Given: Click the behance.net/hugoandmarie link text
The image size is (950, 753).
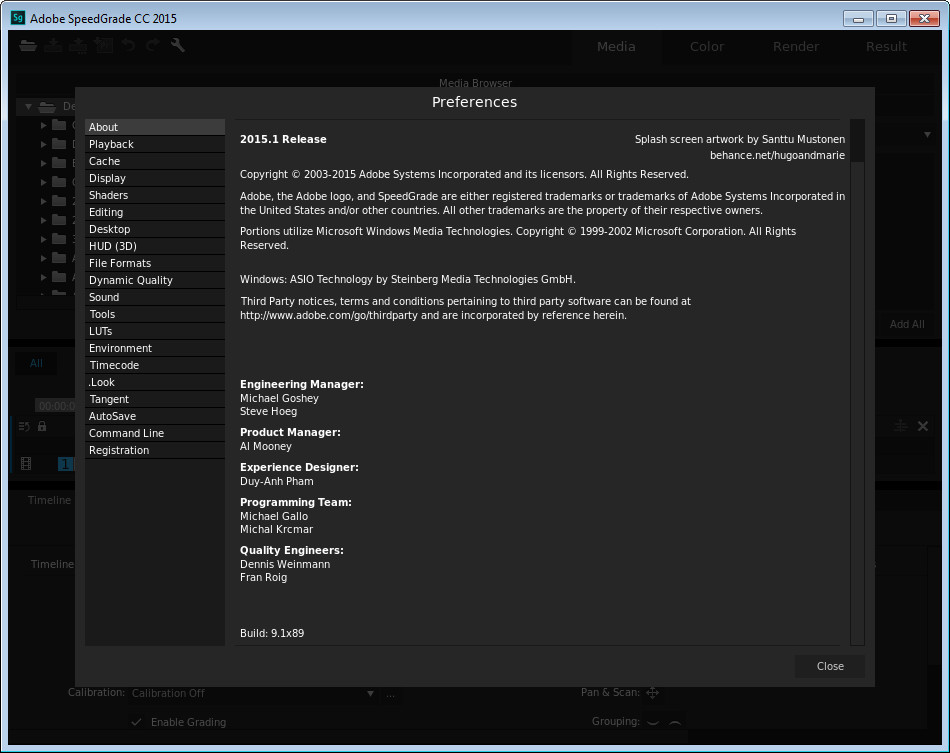Looking at the screenshot, I should pos(777,155).
